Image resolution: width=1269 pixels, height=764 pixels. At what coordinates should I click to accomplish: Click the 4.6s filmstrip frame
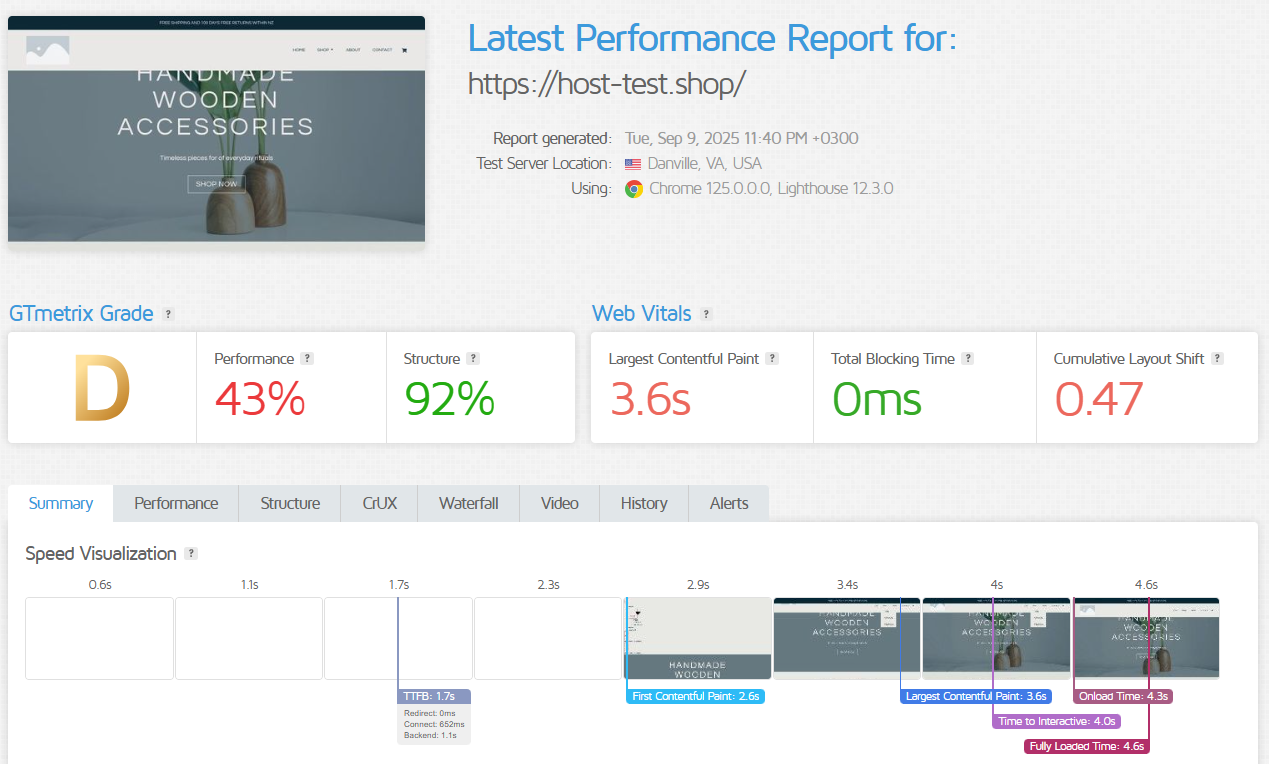click(1146, 639)
